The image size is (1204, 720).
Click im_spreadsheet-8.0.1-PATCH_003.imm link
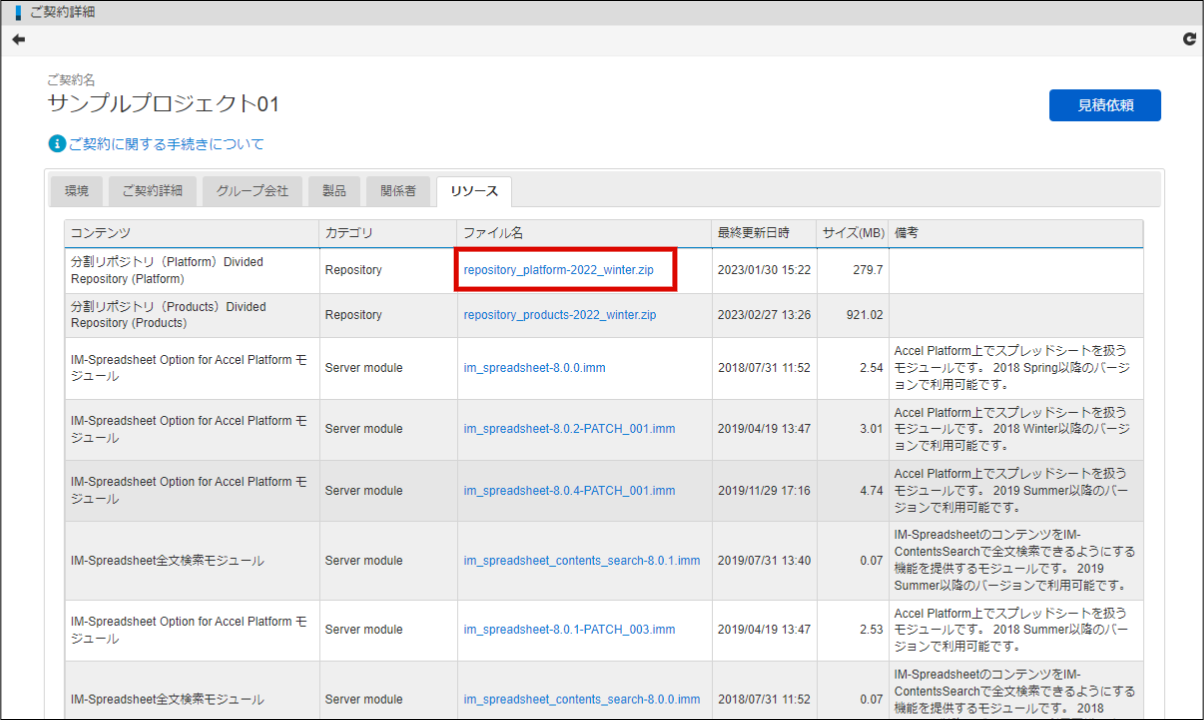tap(569, 630)
